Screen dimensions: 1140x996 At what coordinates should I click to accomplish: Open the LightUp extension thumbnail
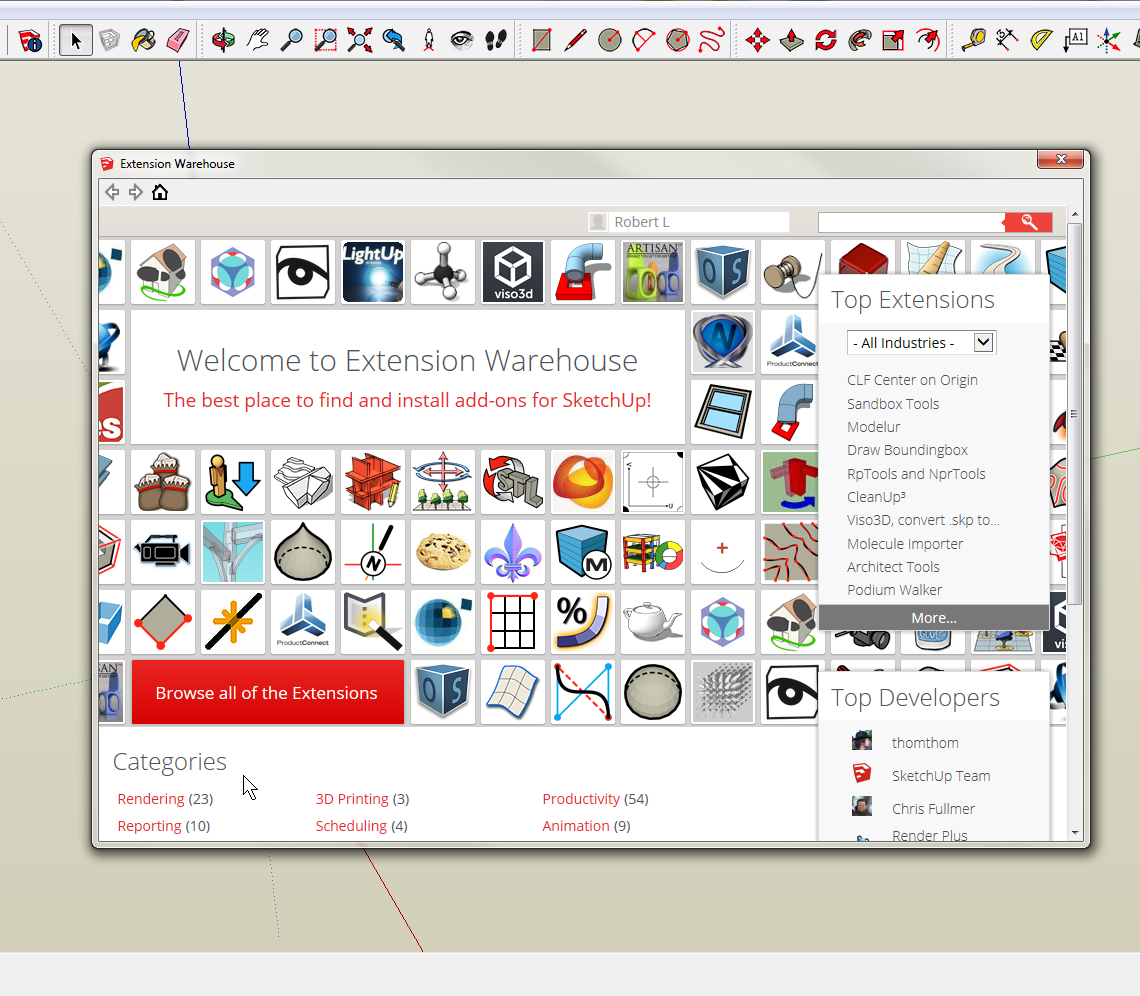pos(372,271)
